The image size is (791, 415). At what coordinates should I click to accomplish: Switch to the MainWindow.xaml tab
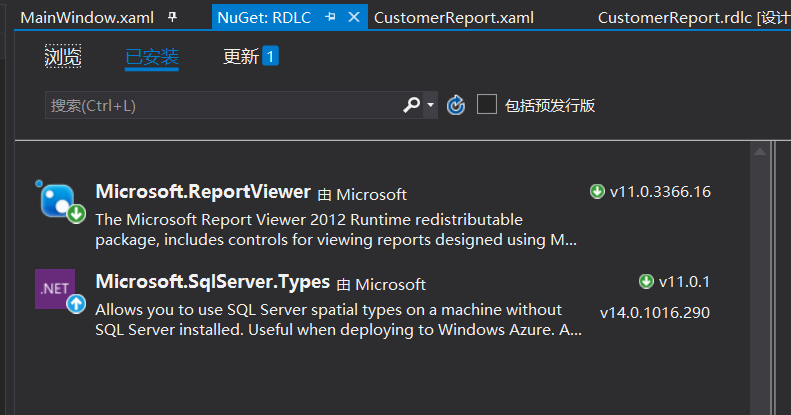click(x=87, y=18)
